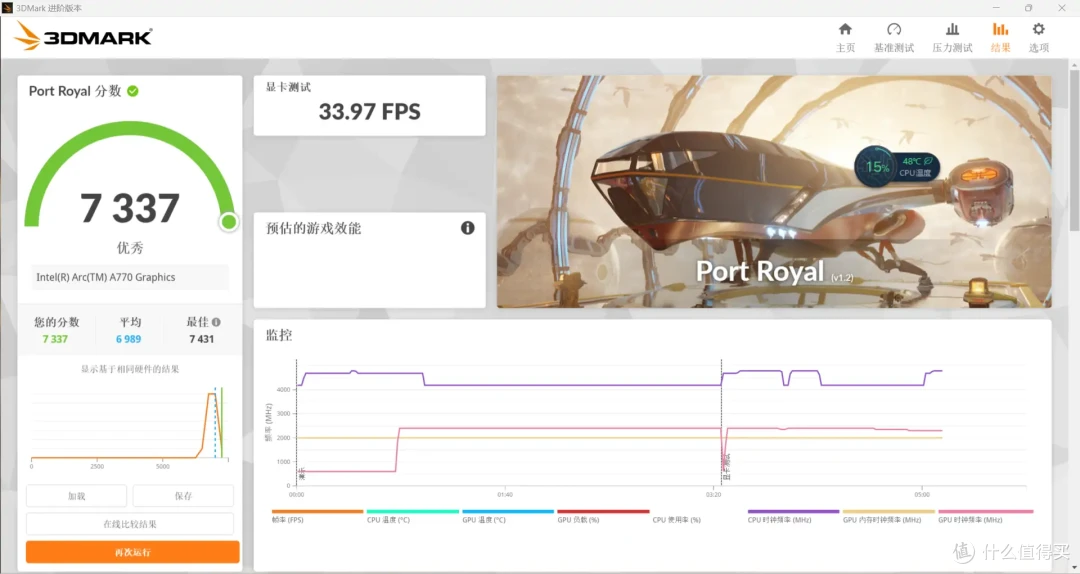This screenshot has width=1080, height=574.
Task: Toggle the GPU 内存时钟频率 legend series
Action: tap(889, 516)
